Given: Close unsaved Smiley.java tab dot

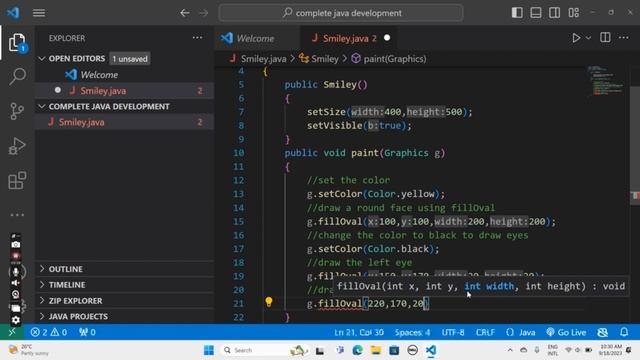Looking at the screenshot, I should [x=387, y=38].
